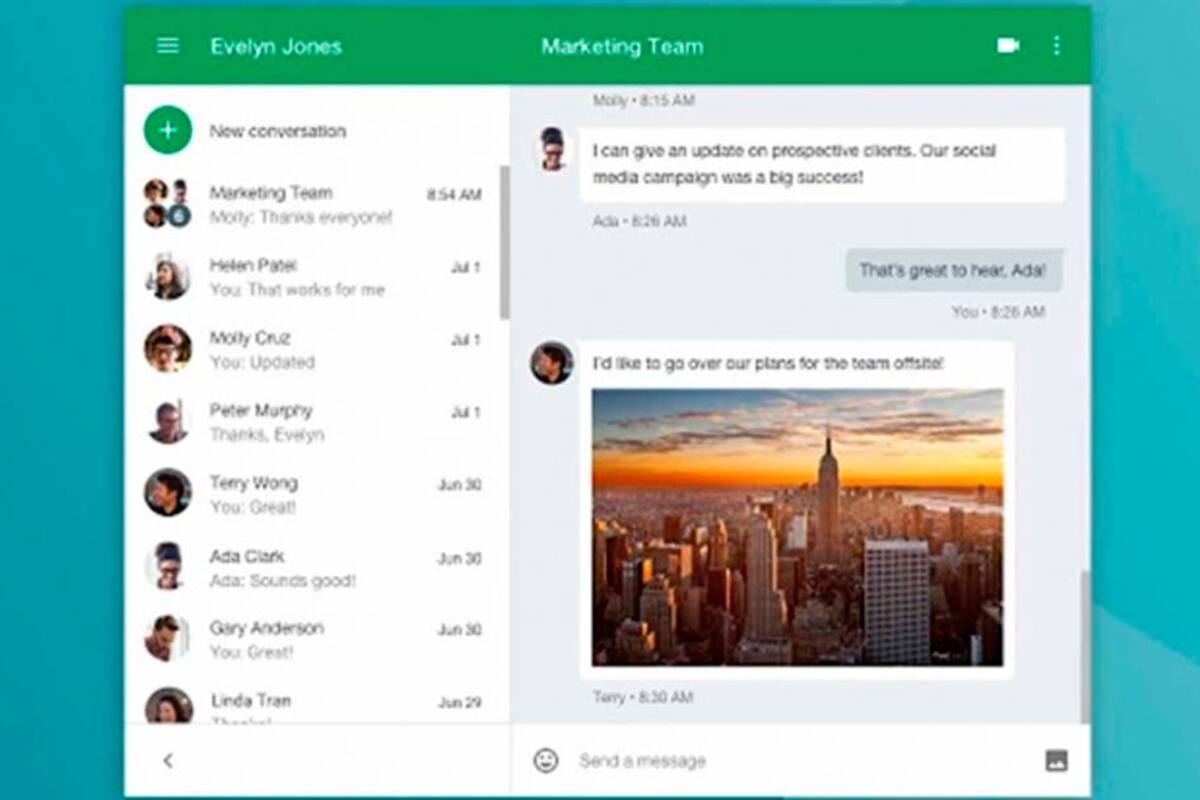1200x800 pixels.
Task: Open the Helen Patel conversation
Action: coord(312,277)
